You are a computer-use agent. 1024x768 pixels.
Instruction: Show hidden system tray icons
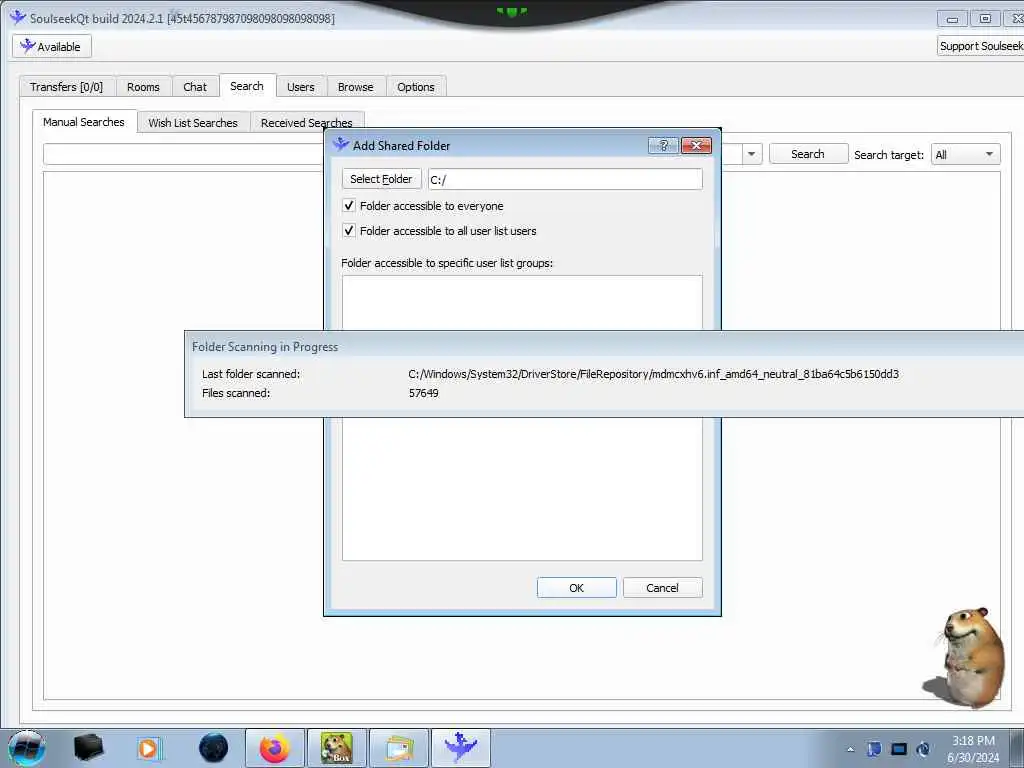pos(850,749)
